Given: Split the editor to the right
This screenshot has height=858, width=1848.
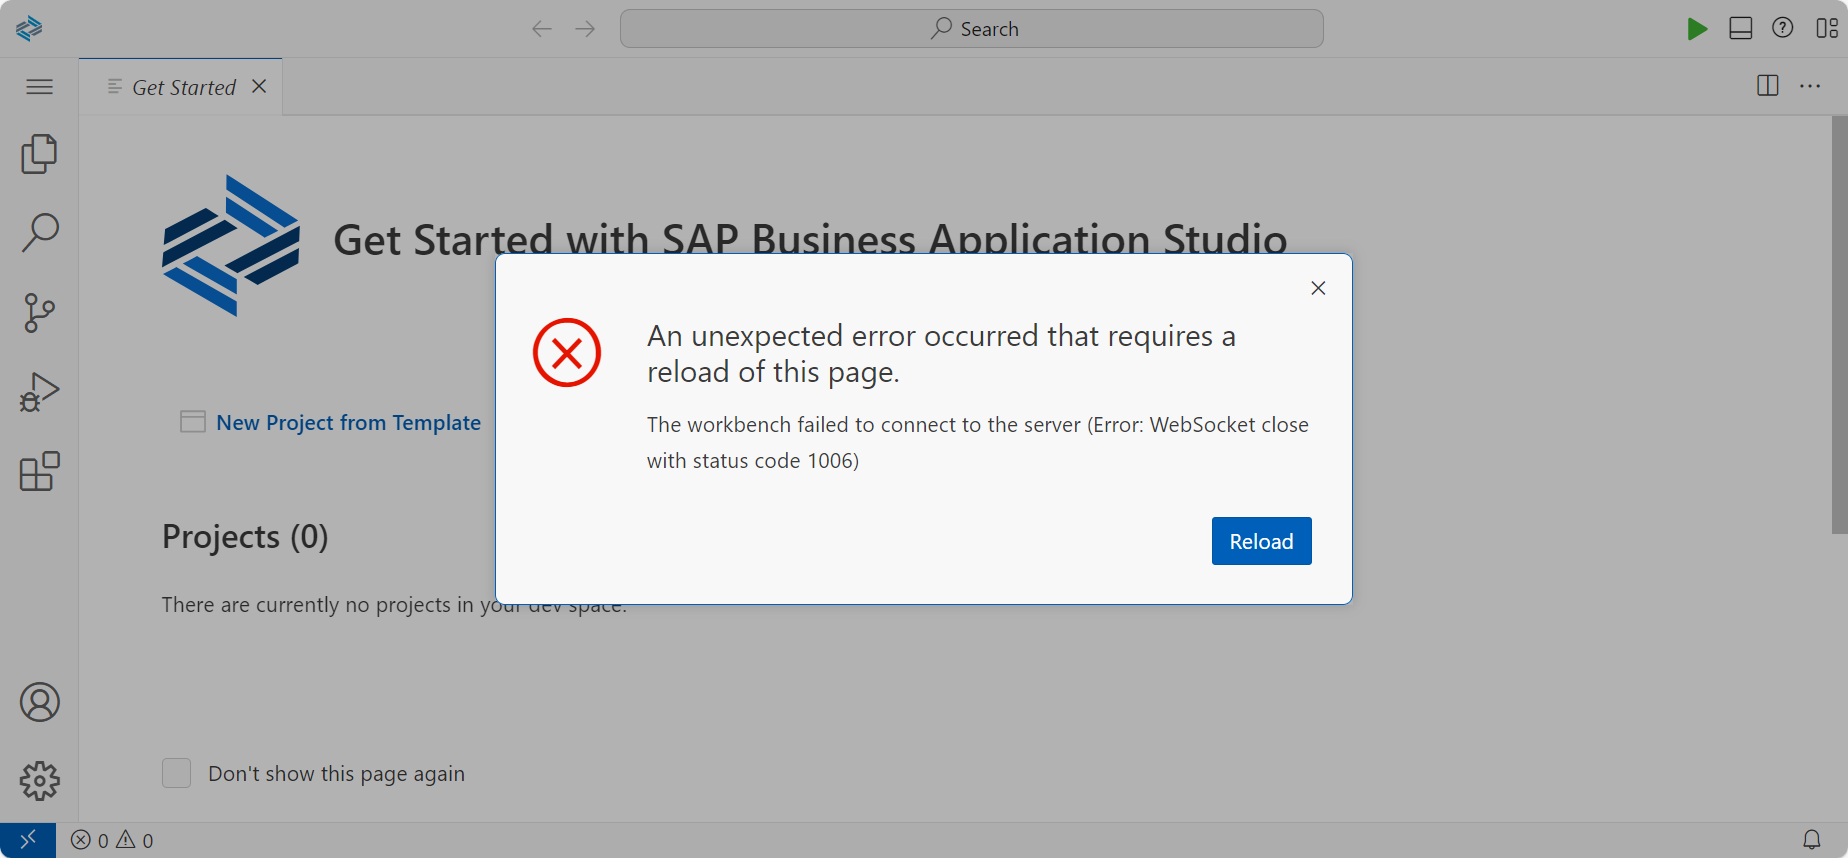Looking at the screenshot, I should pos(1767,86).
